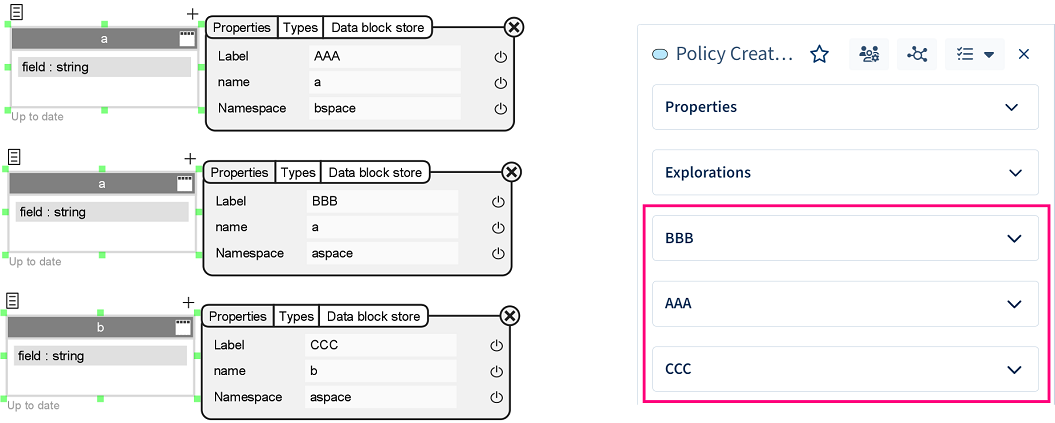Screen dimensions: 1055x423
Task: Open the checklist dropdown in Policy panel header
Action: (975, 54)
